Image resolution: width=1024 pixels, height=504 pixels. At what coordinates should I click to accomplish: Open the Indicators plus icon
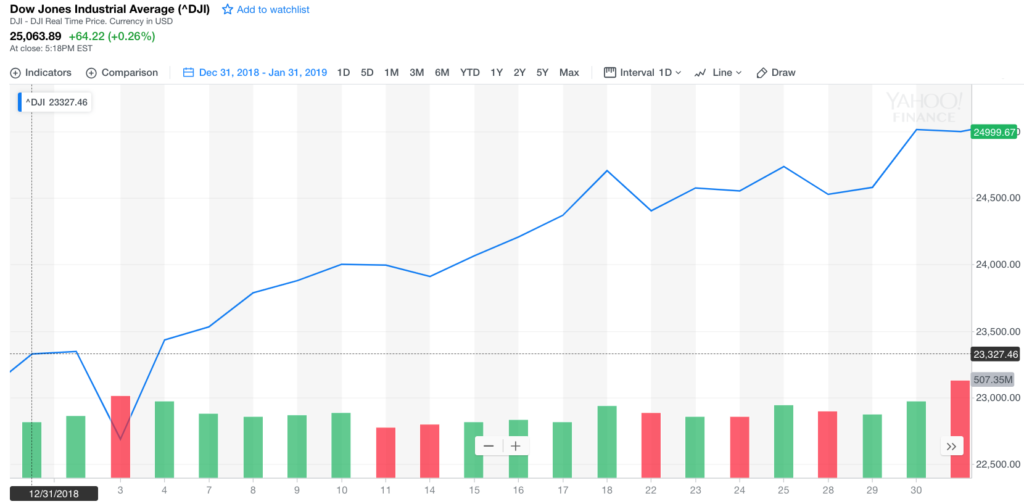tap(15, 73)
